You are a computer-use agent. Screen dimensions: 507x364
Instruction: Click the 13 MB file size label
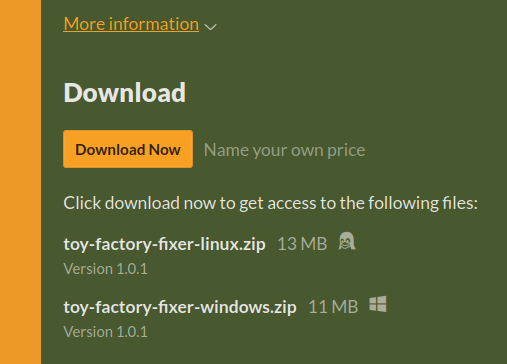click(x=302, y=244)
